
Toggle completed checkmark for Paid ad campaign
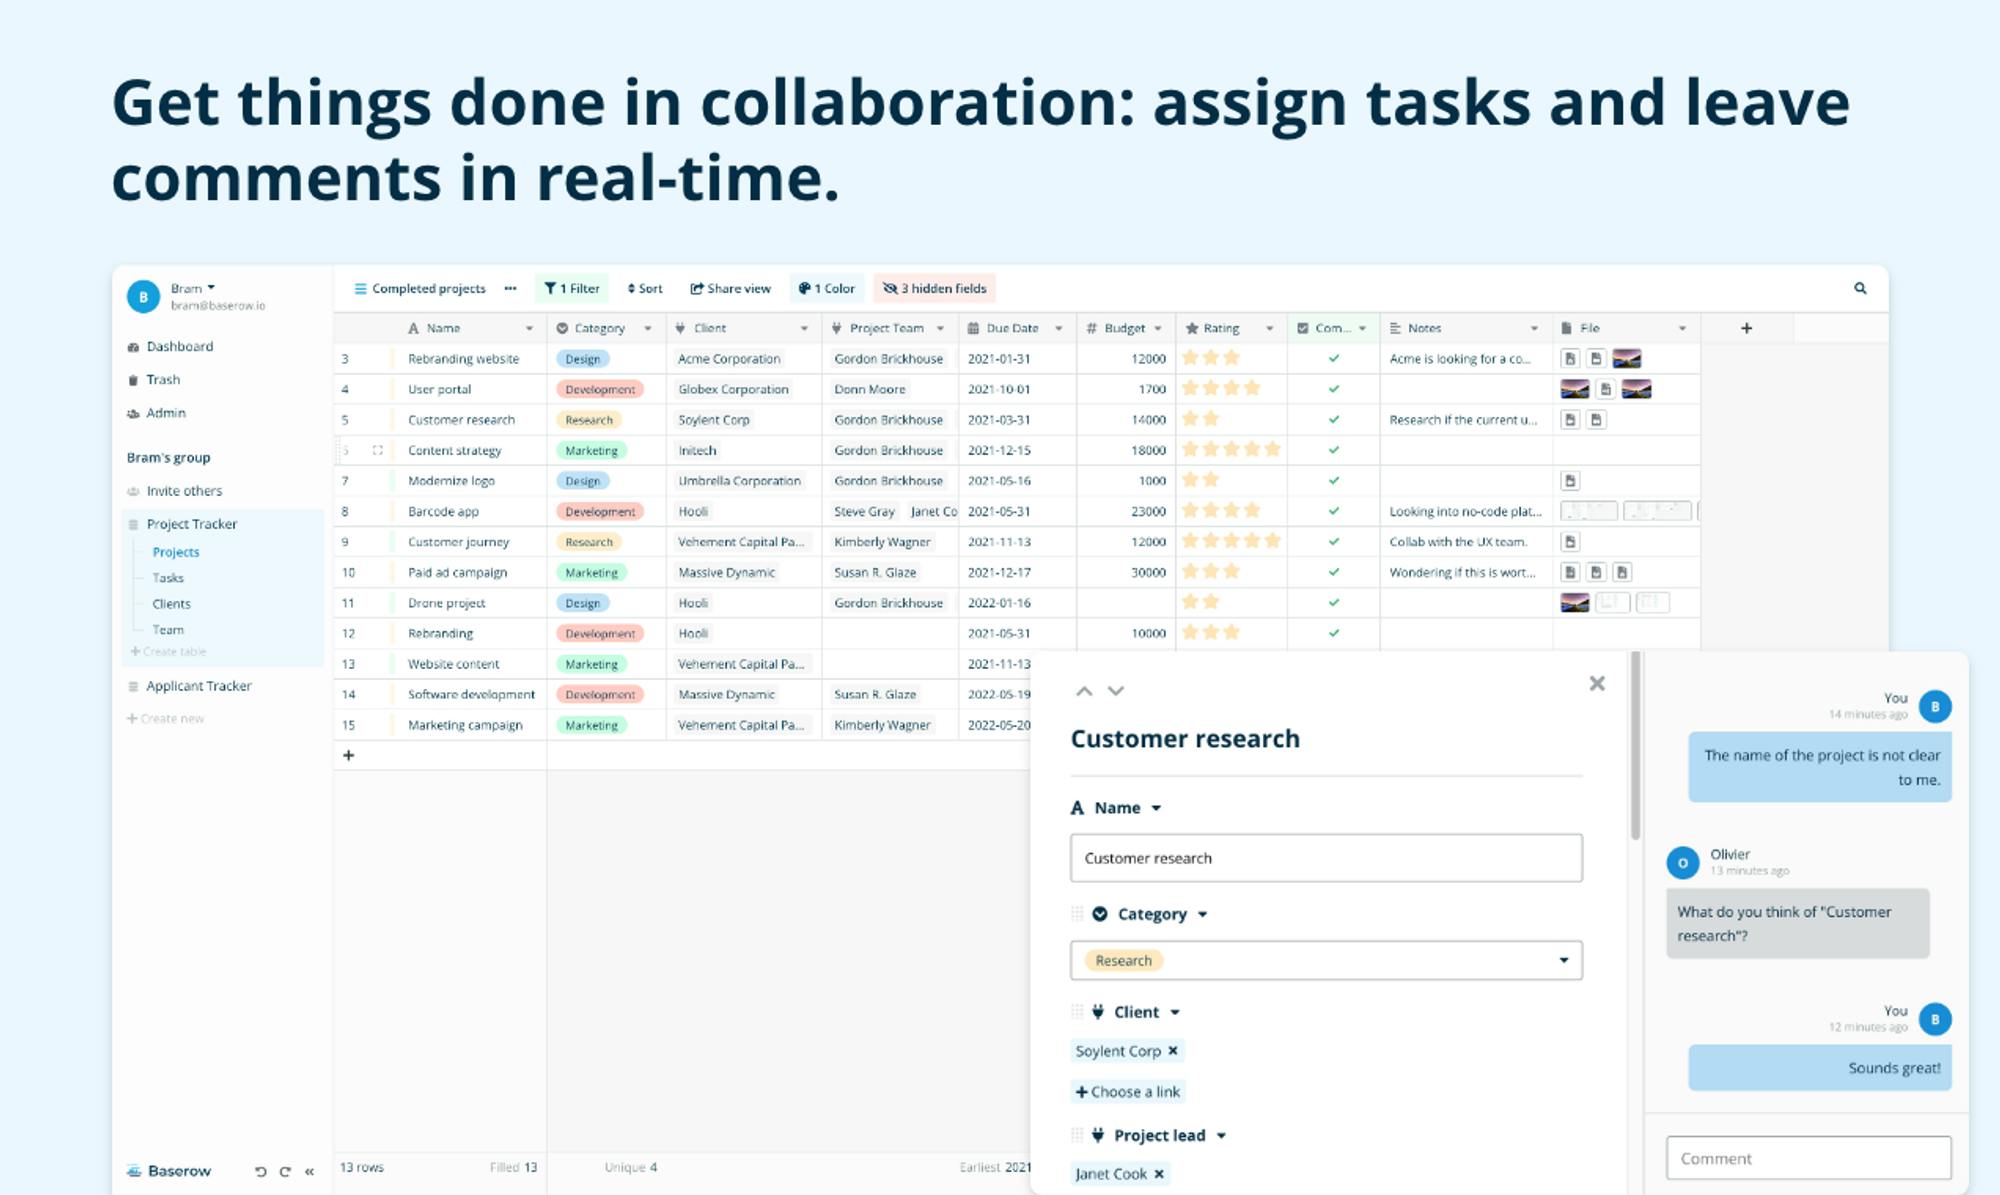pos(1333,572)
